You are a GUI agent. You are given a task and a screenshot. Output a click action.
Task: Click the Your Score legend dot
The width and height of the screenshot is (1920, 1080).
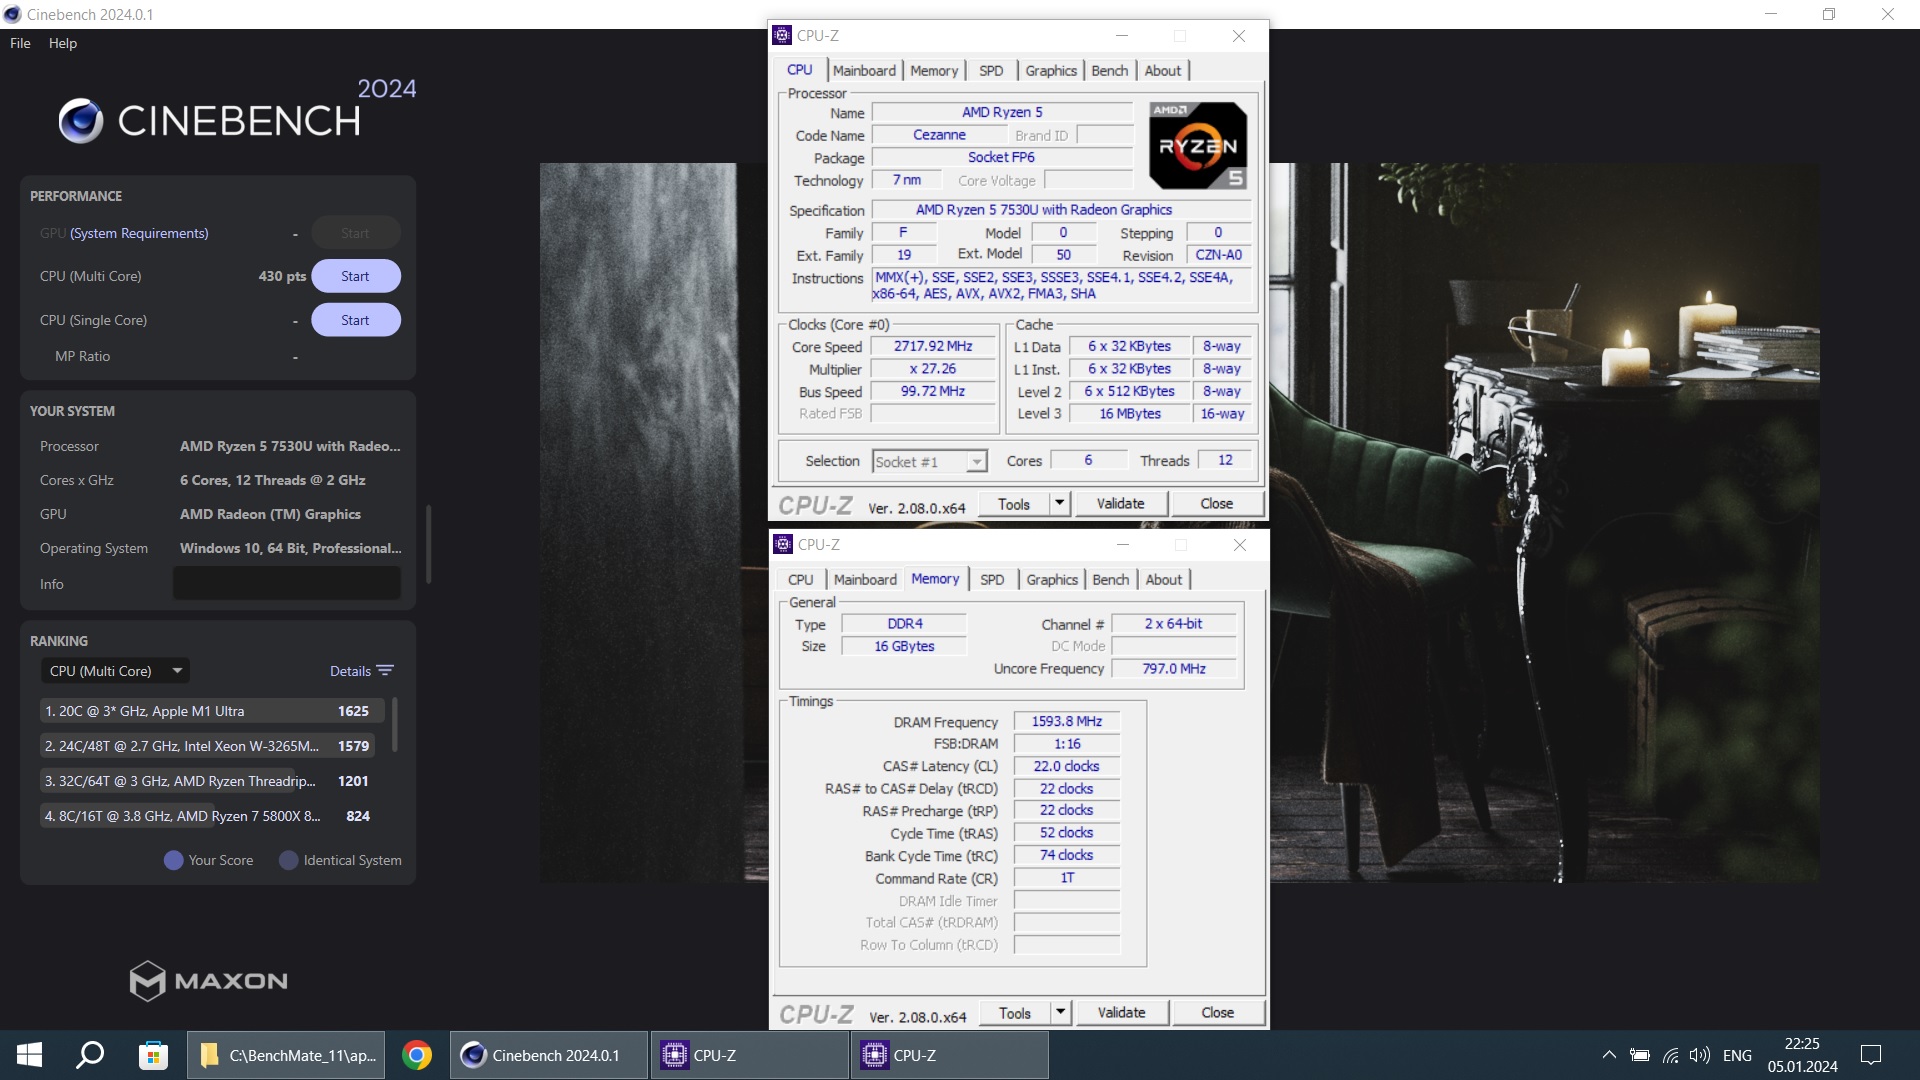coord(173,860)
